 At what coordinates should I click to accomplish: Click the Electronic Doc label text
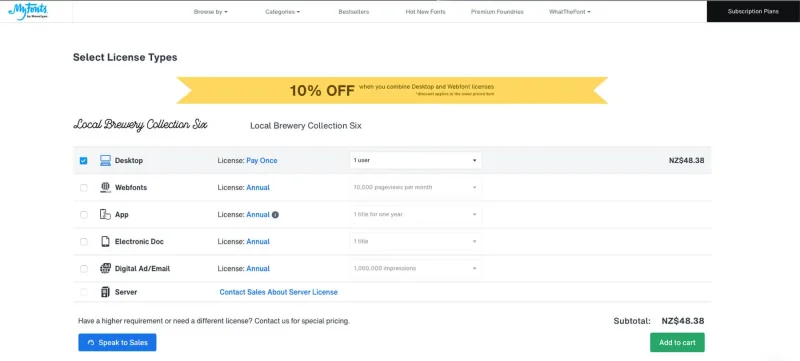point(139,242)
